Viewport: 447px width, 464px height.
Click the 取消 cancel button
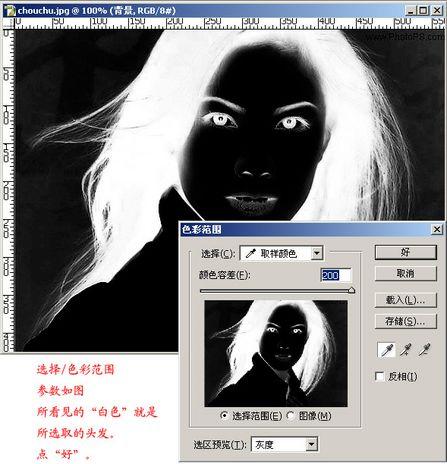click(x=405, y=274)
